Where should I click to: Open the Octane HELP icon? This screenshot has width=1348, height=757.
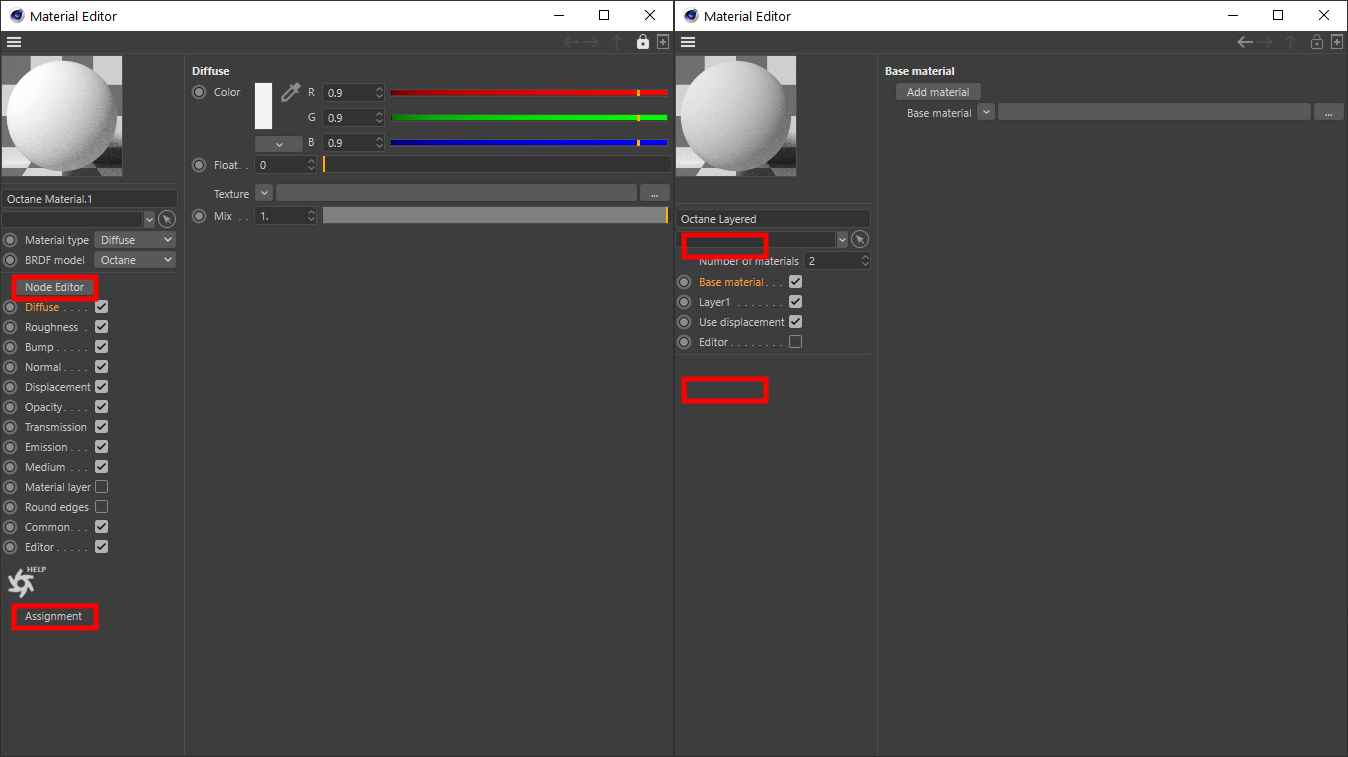pyautogui.click(x=26, y=581)
